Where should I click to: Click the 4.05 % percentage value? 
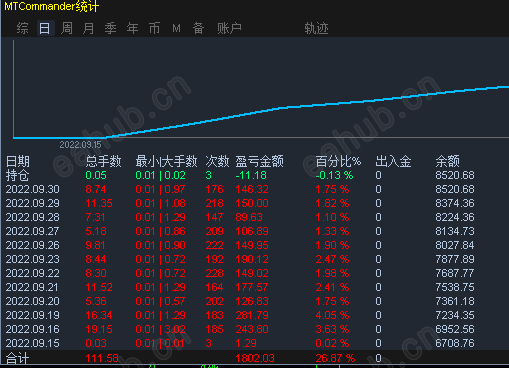[x=332, y=315]
